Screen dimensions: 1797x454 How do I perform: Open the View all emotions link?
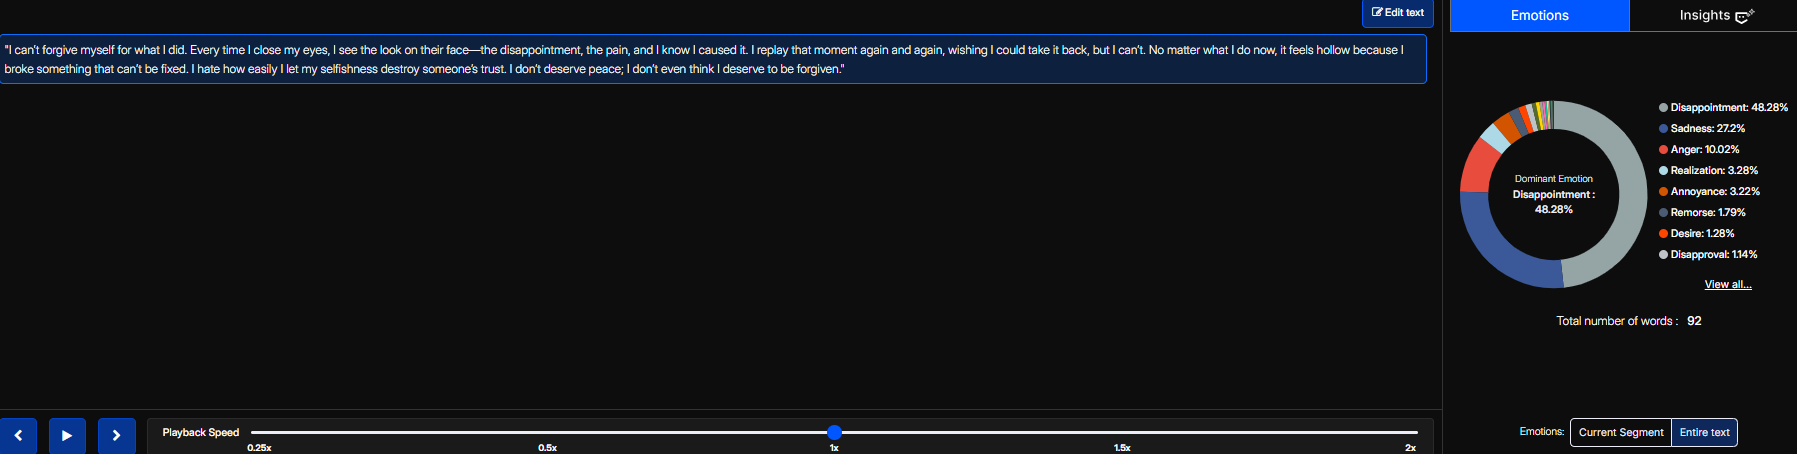(1727, 284)
